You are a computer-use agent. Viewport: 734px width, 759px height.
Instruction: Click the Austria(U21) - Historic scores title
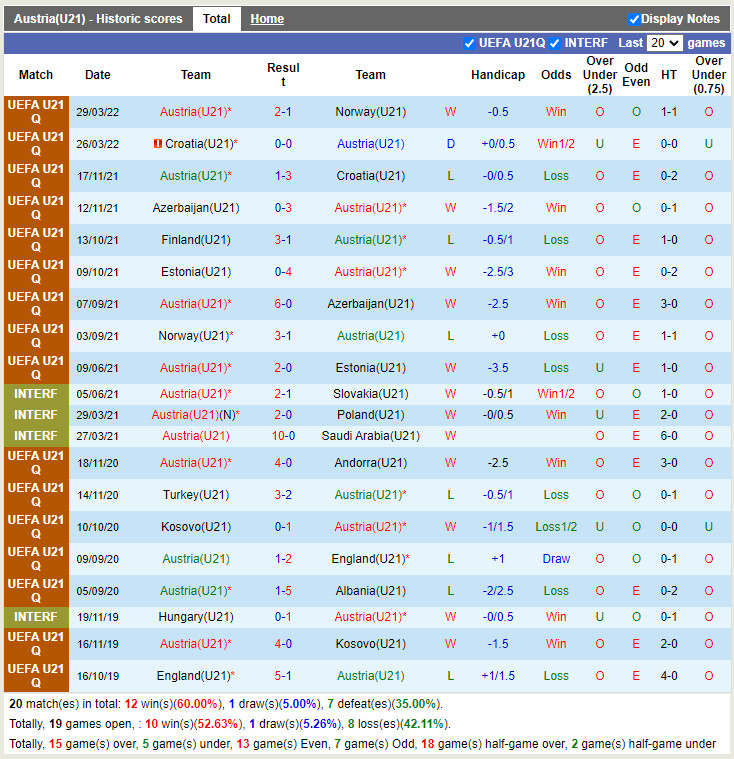(x=98, y=19)
